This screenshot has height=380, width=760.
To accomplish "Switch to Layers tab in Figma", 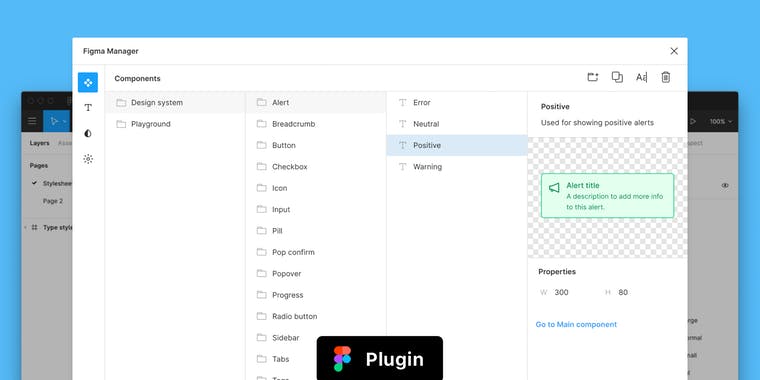I will [39, 143].
